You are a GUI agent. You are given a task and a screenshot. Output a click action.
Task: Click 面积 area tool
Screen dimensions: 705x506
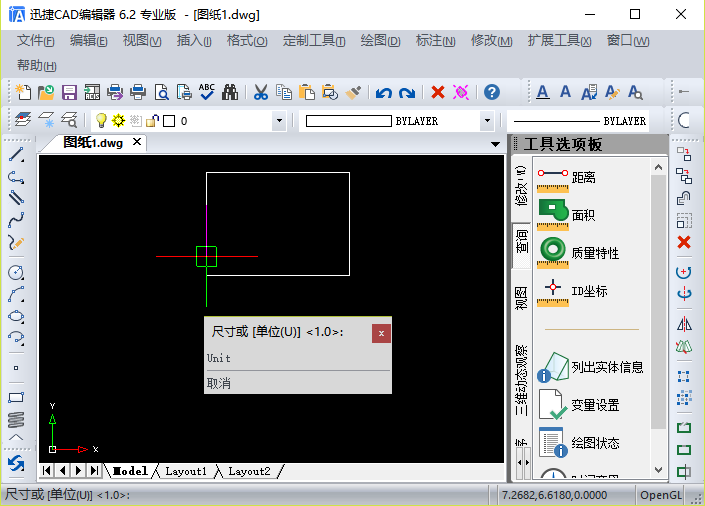(x=567, y=215)
